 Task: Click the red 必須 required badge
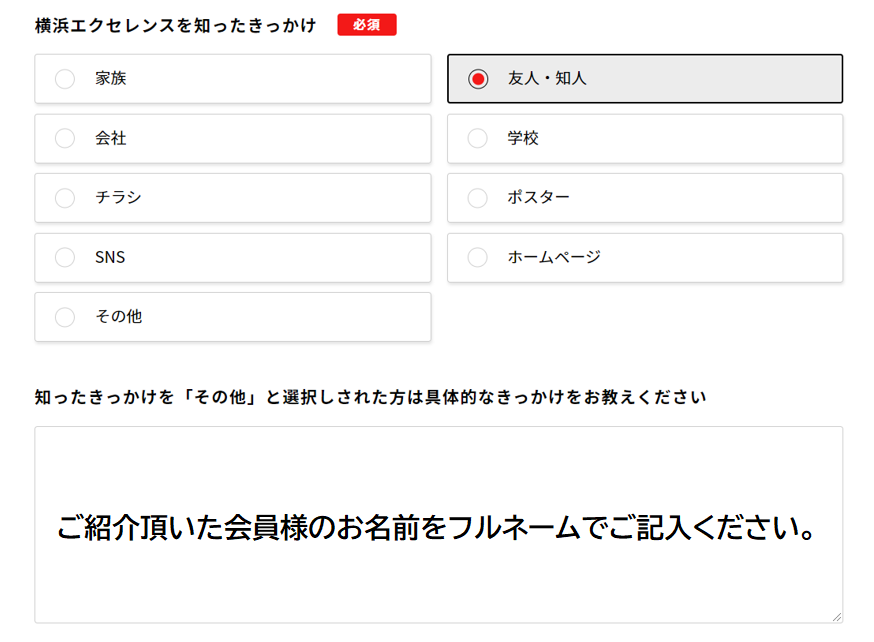click(367, 25)
